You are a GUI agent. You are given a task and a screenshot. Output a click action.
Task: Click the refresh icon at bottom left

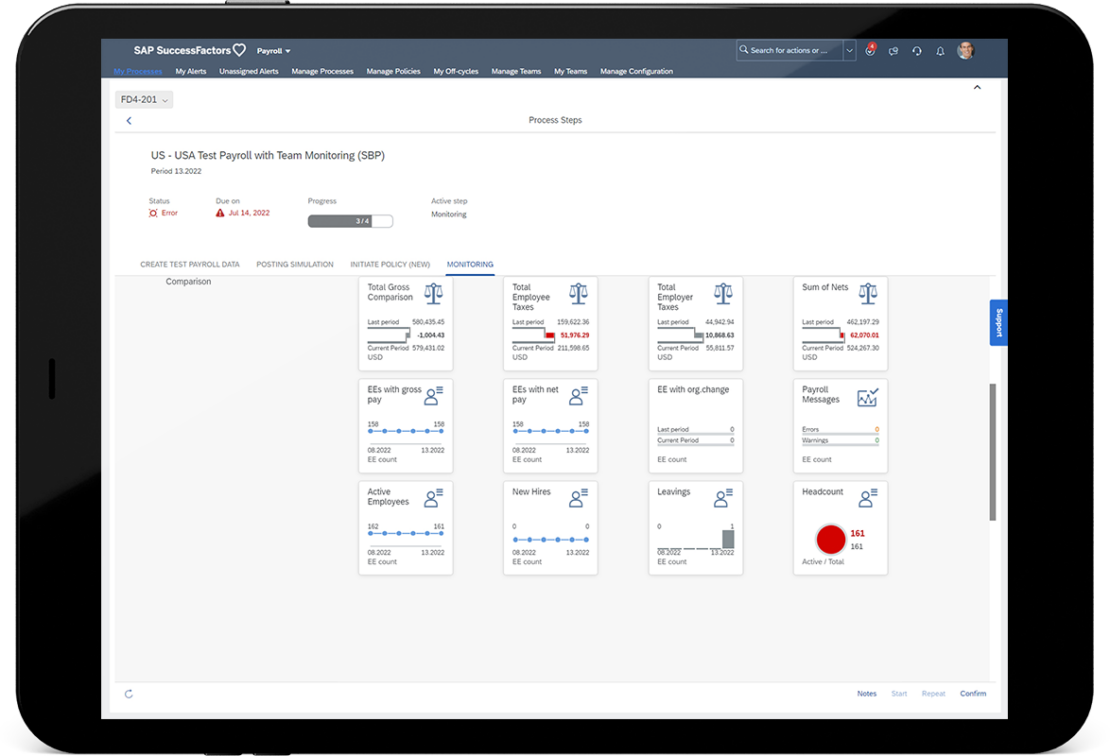pyautogui.click(x=128, y=693)
